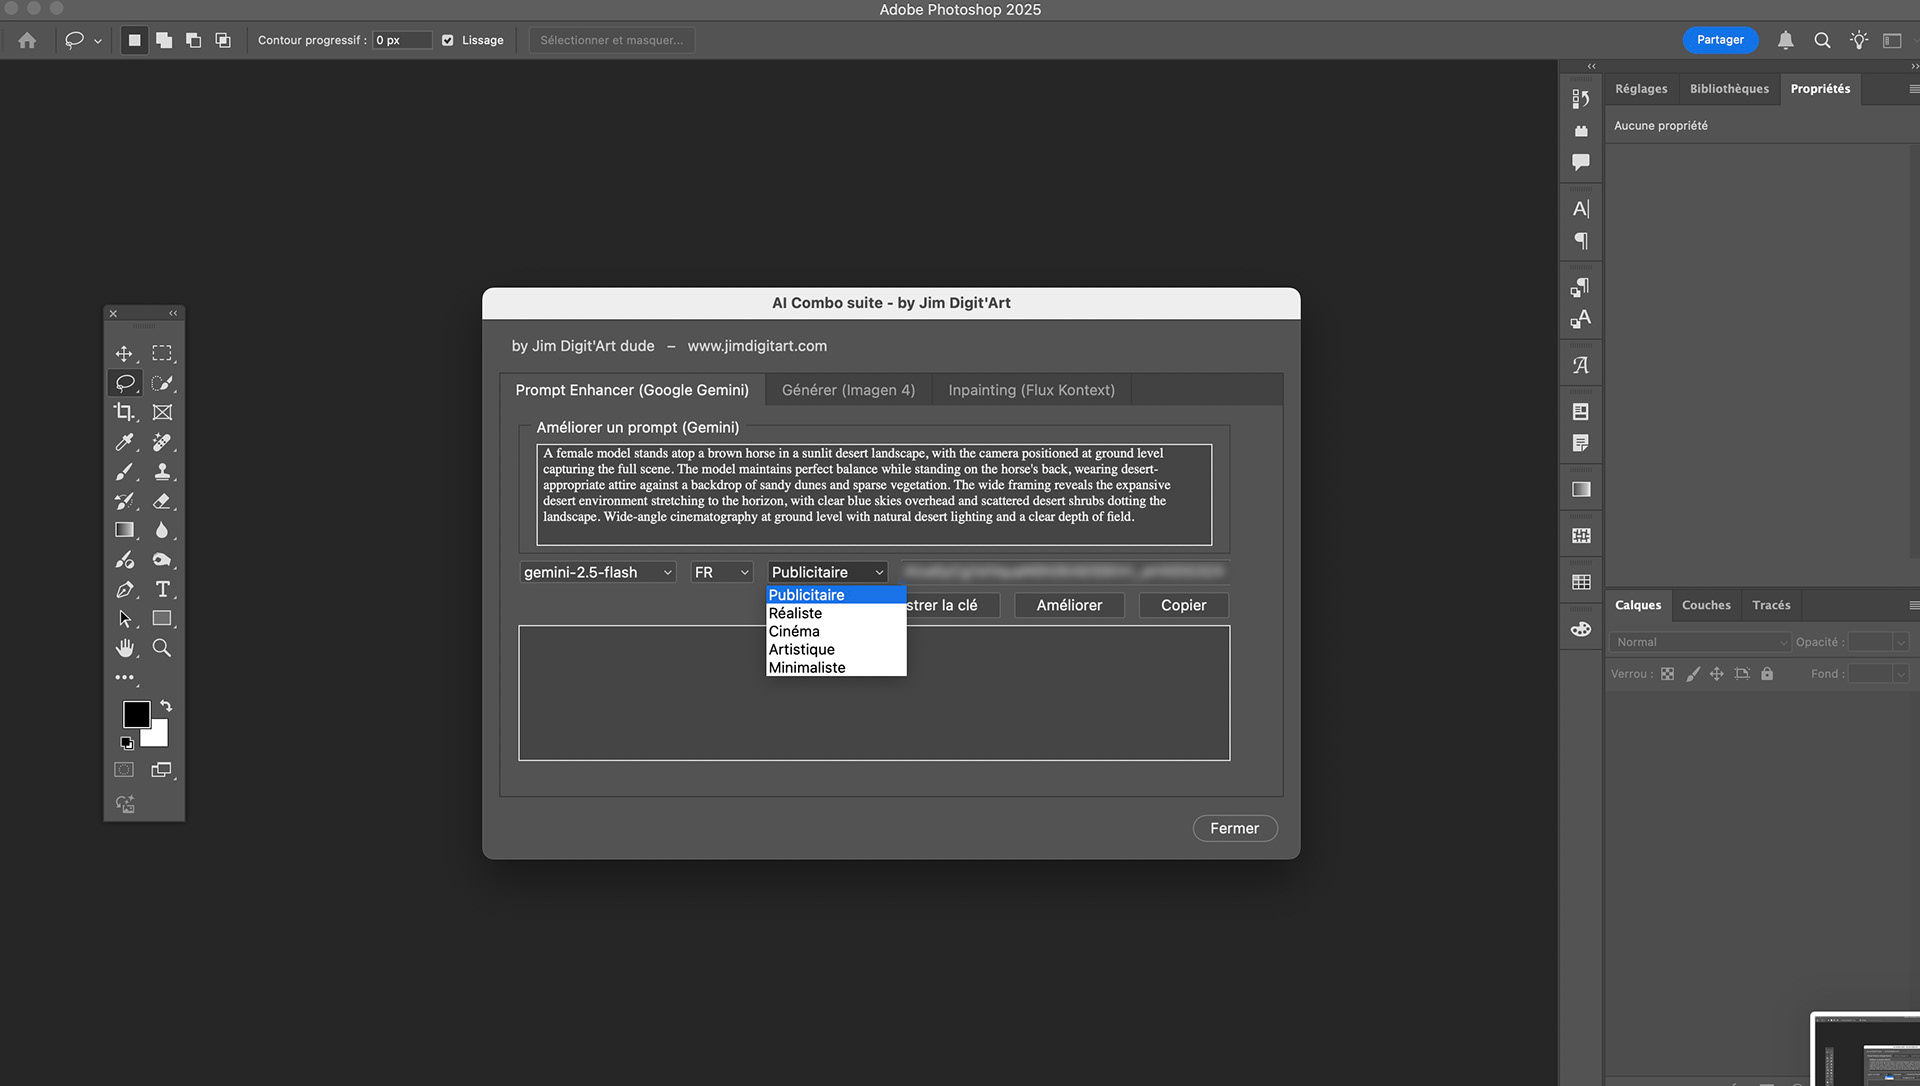This screenshot has height=1086, width=1920.
Task: Select the Eraser tool
Action: 162,501
